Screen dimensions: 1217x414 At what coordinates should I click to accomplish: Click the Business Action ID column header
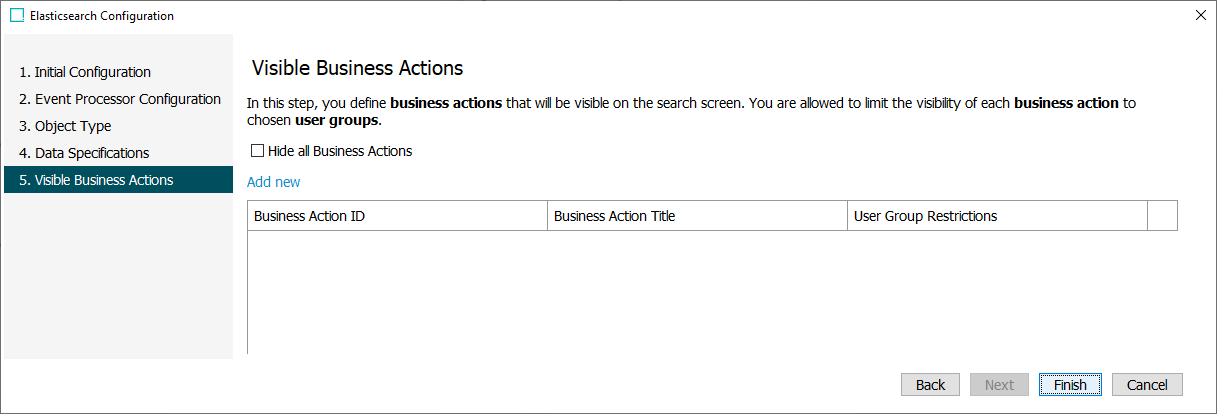click(x=397, y=216)
